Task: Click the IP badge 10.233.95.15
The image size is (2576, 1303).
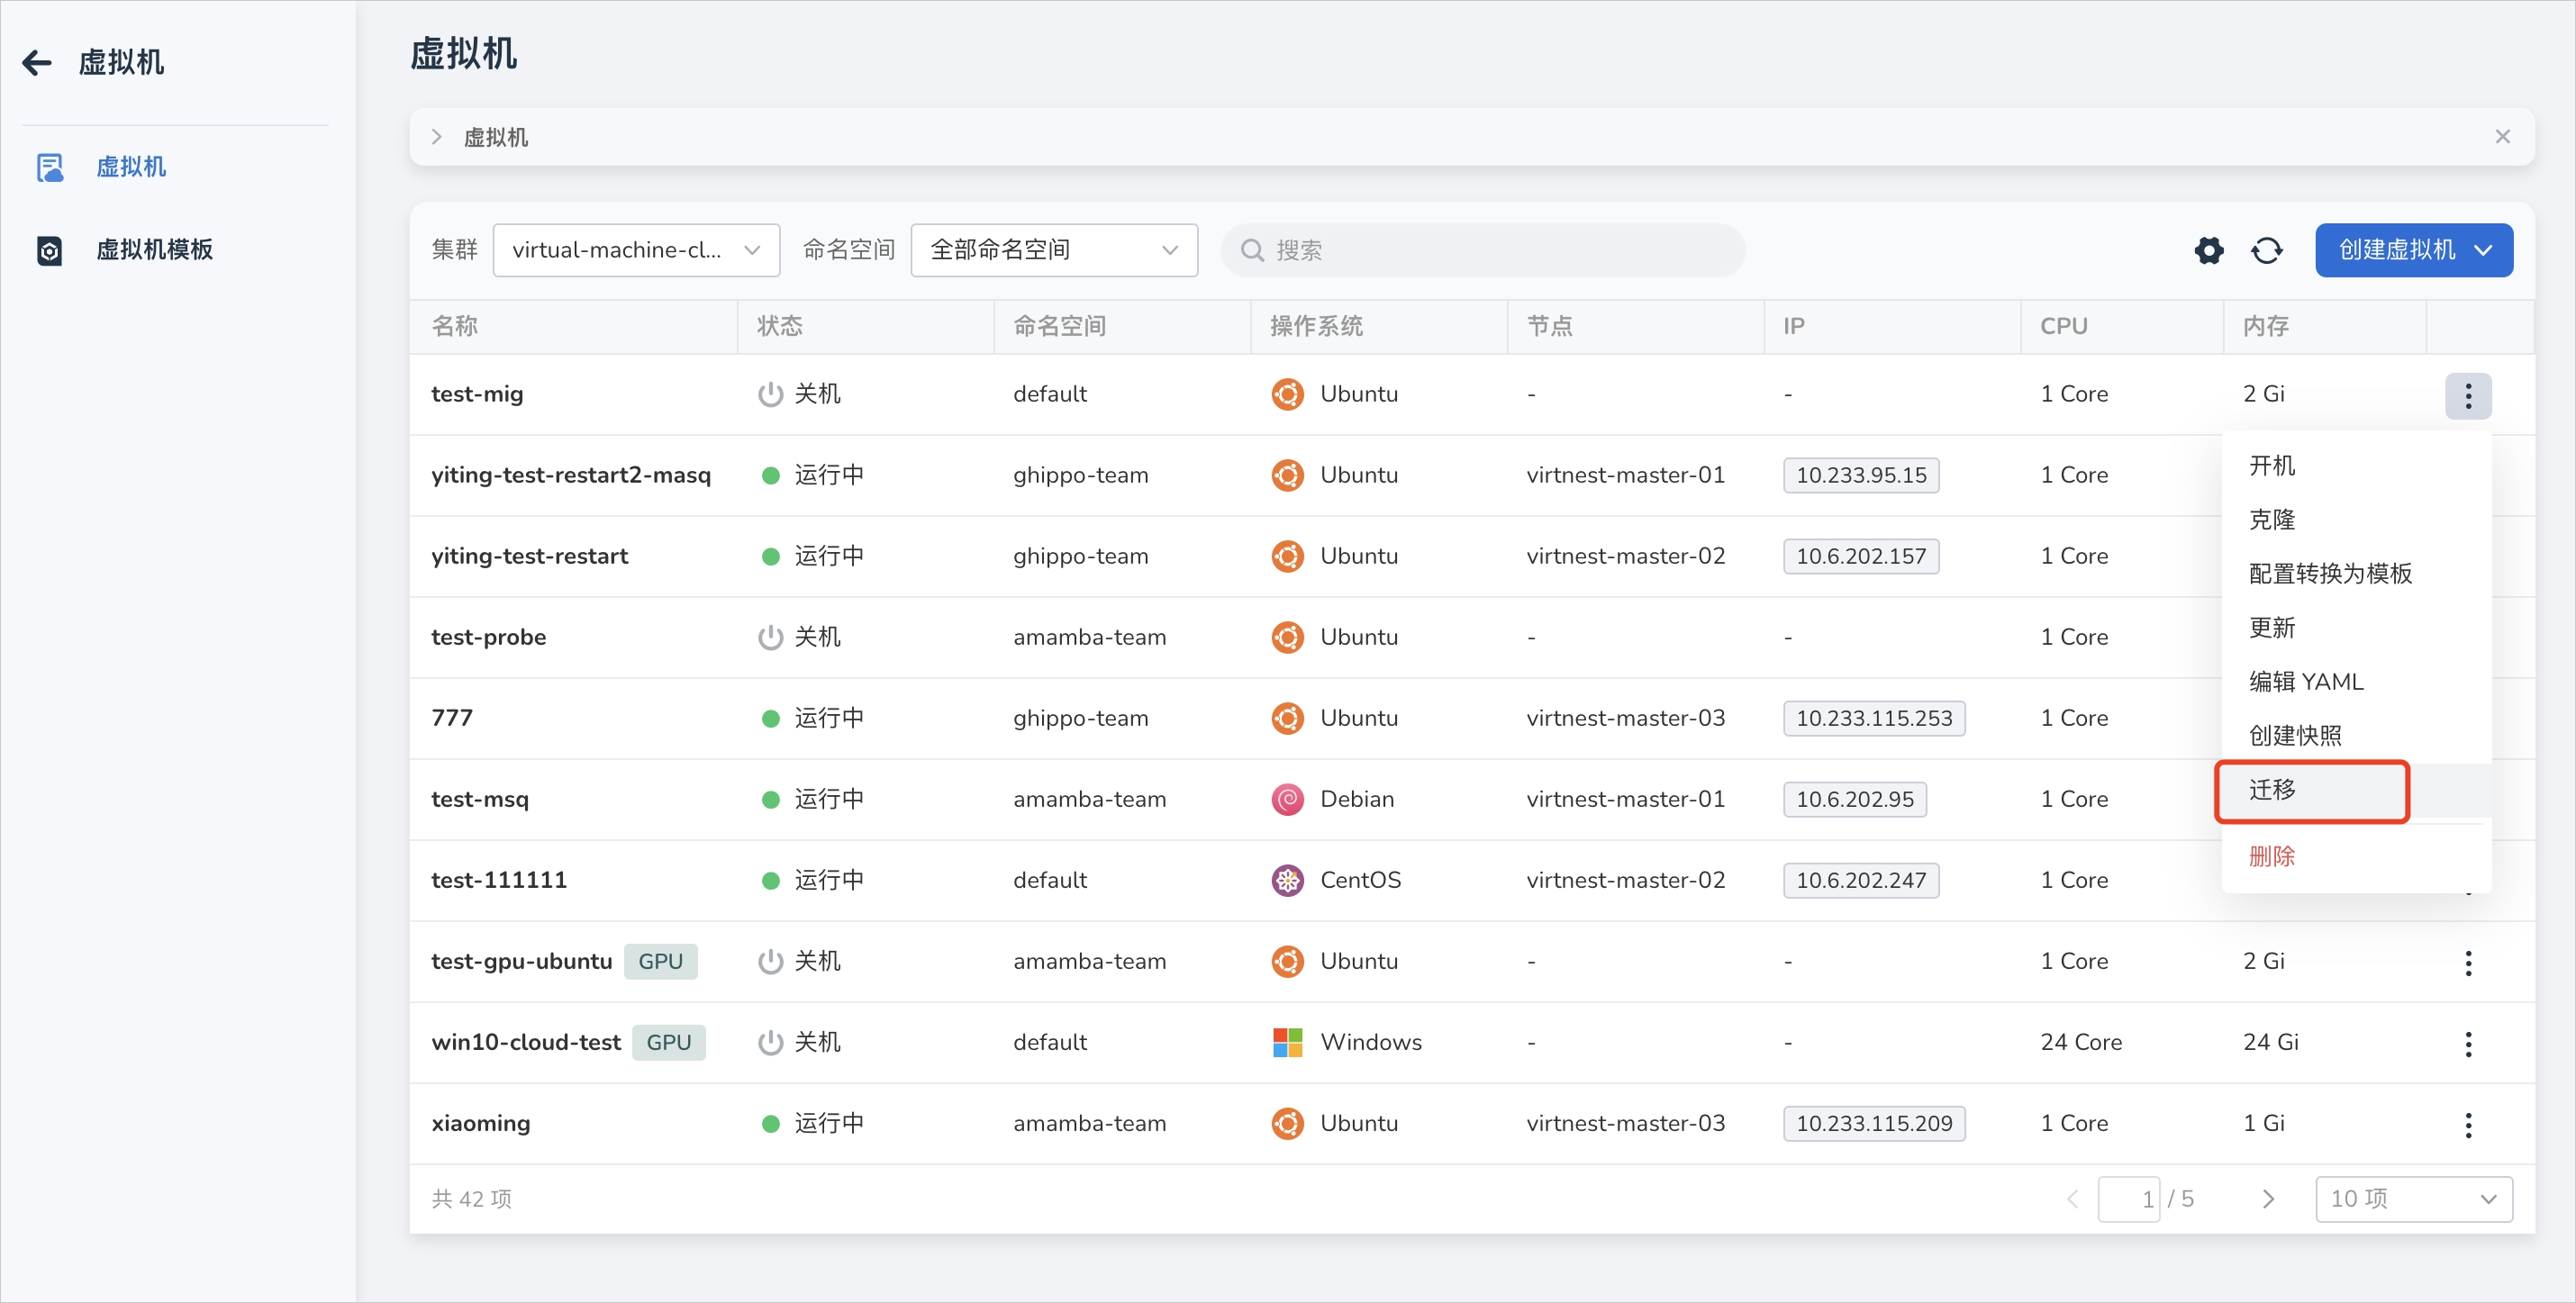Action: pos(1860,475)
